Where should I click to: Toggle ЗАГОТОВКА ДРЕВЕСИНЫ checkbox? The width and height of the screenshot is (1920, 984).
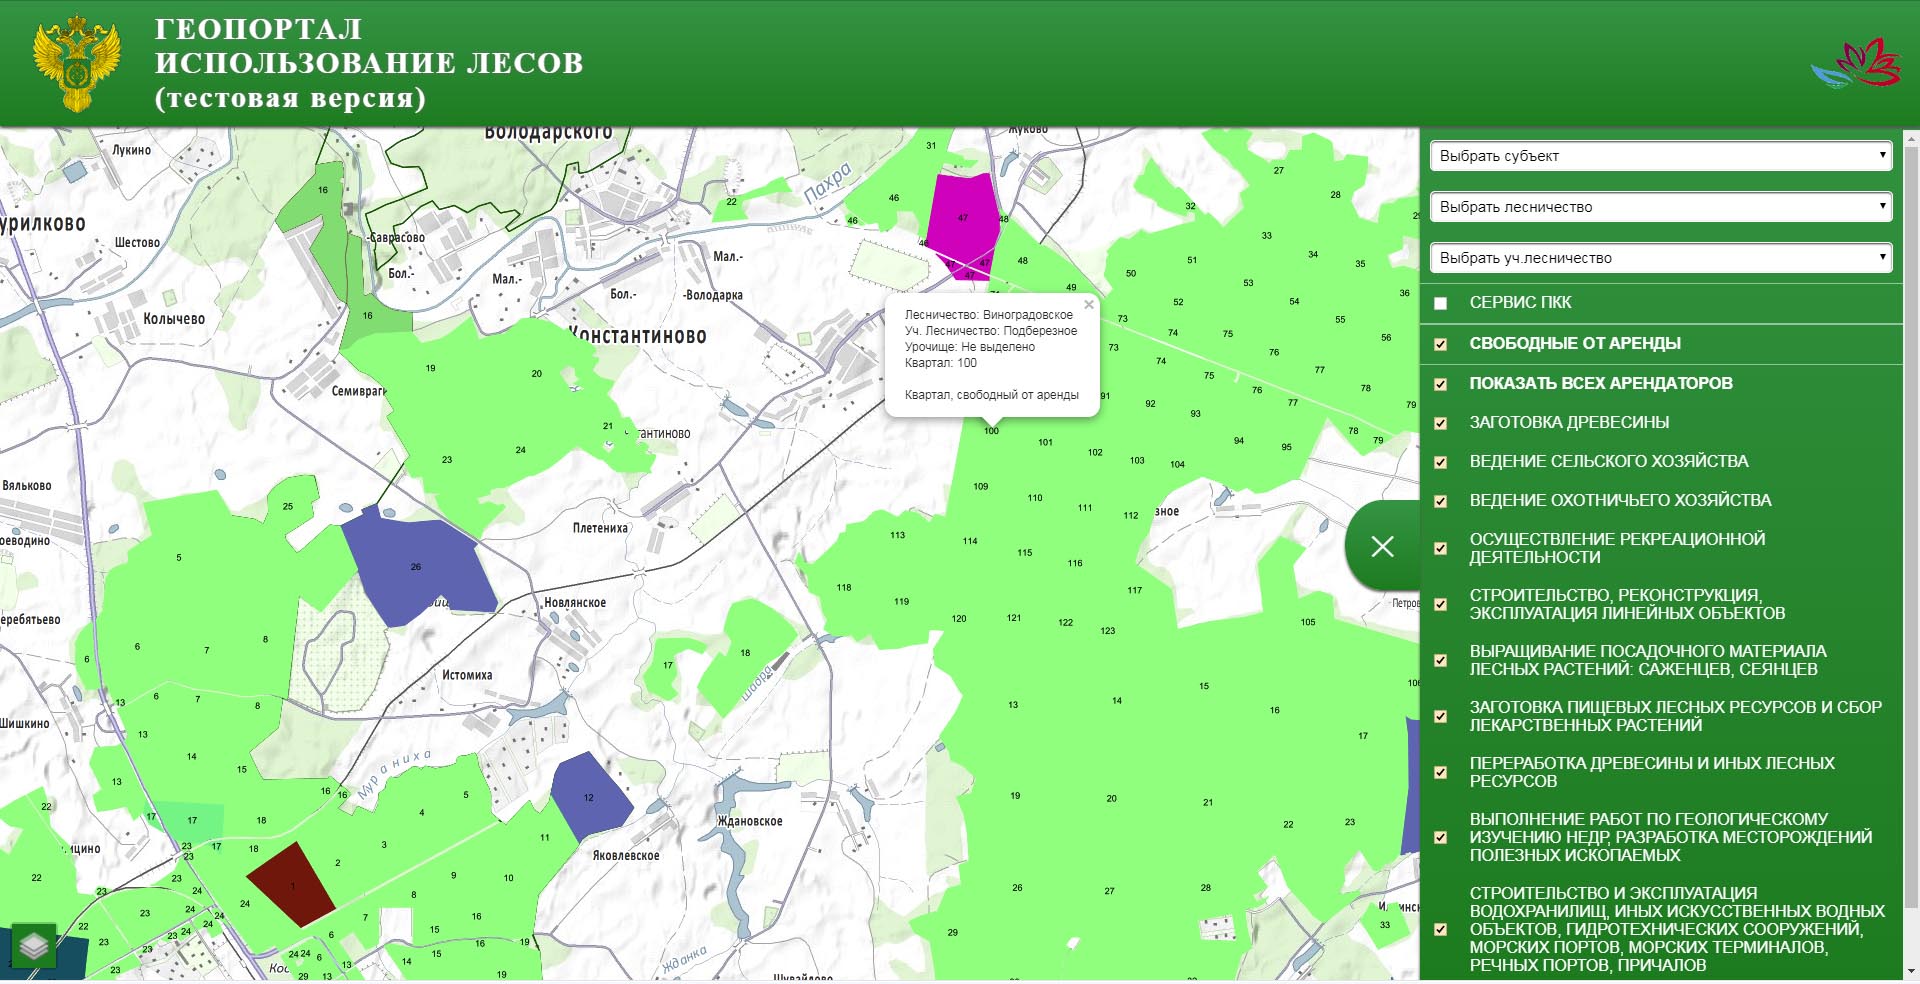(x=1441, y=423)
